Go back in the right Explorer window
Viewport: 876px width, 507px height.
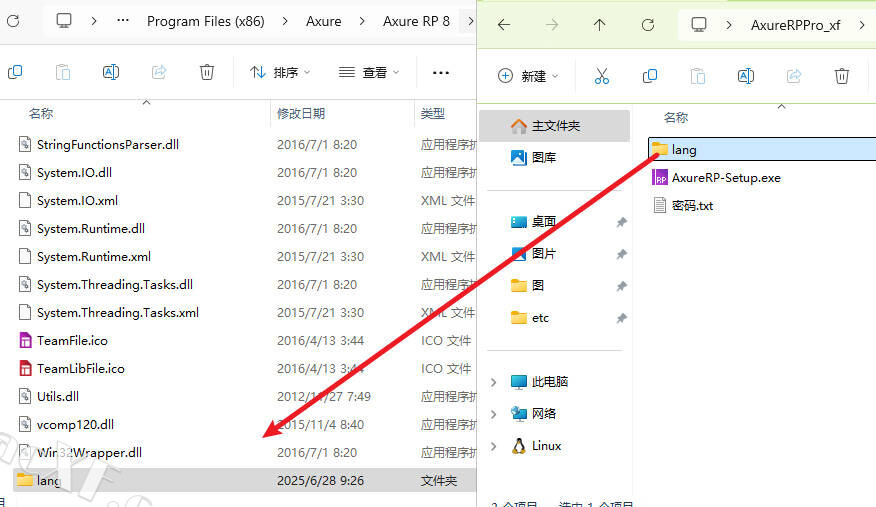pyautogui.click(x=504, y=25)
